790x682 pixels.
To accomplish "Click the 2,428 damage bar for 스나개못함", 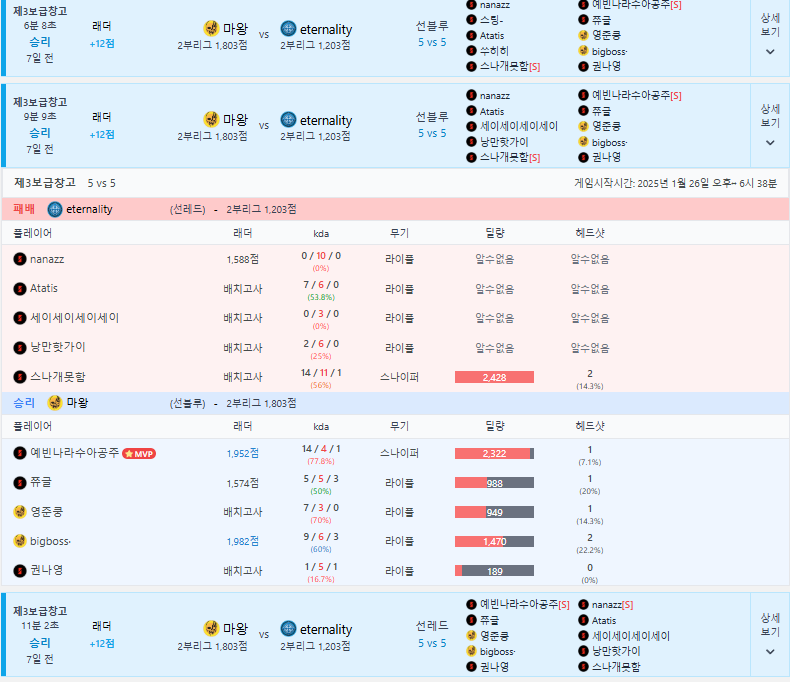I will 494,377.
